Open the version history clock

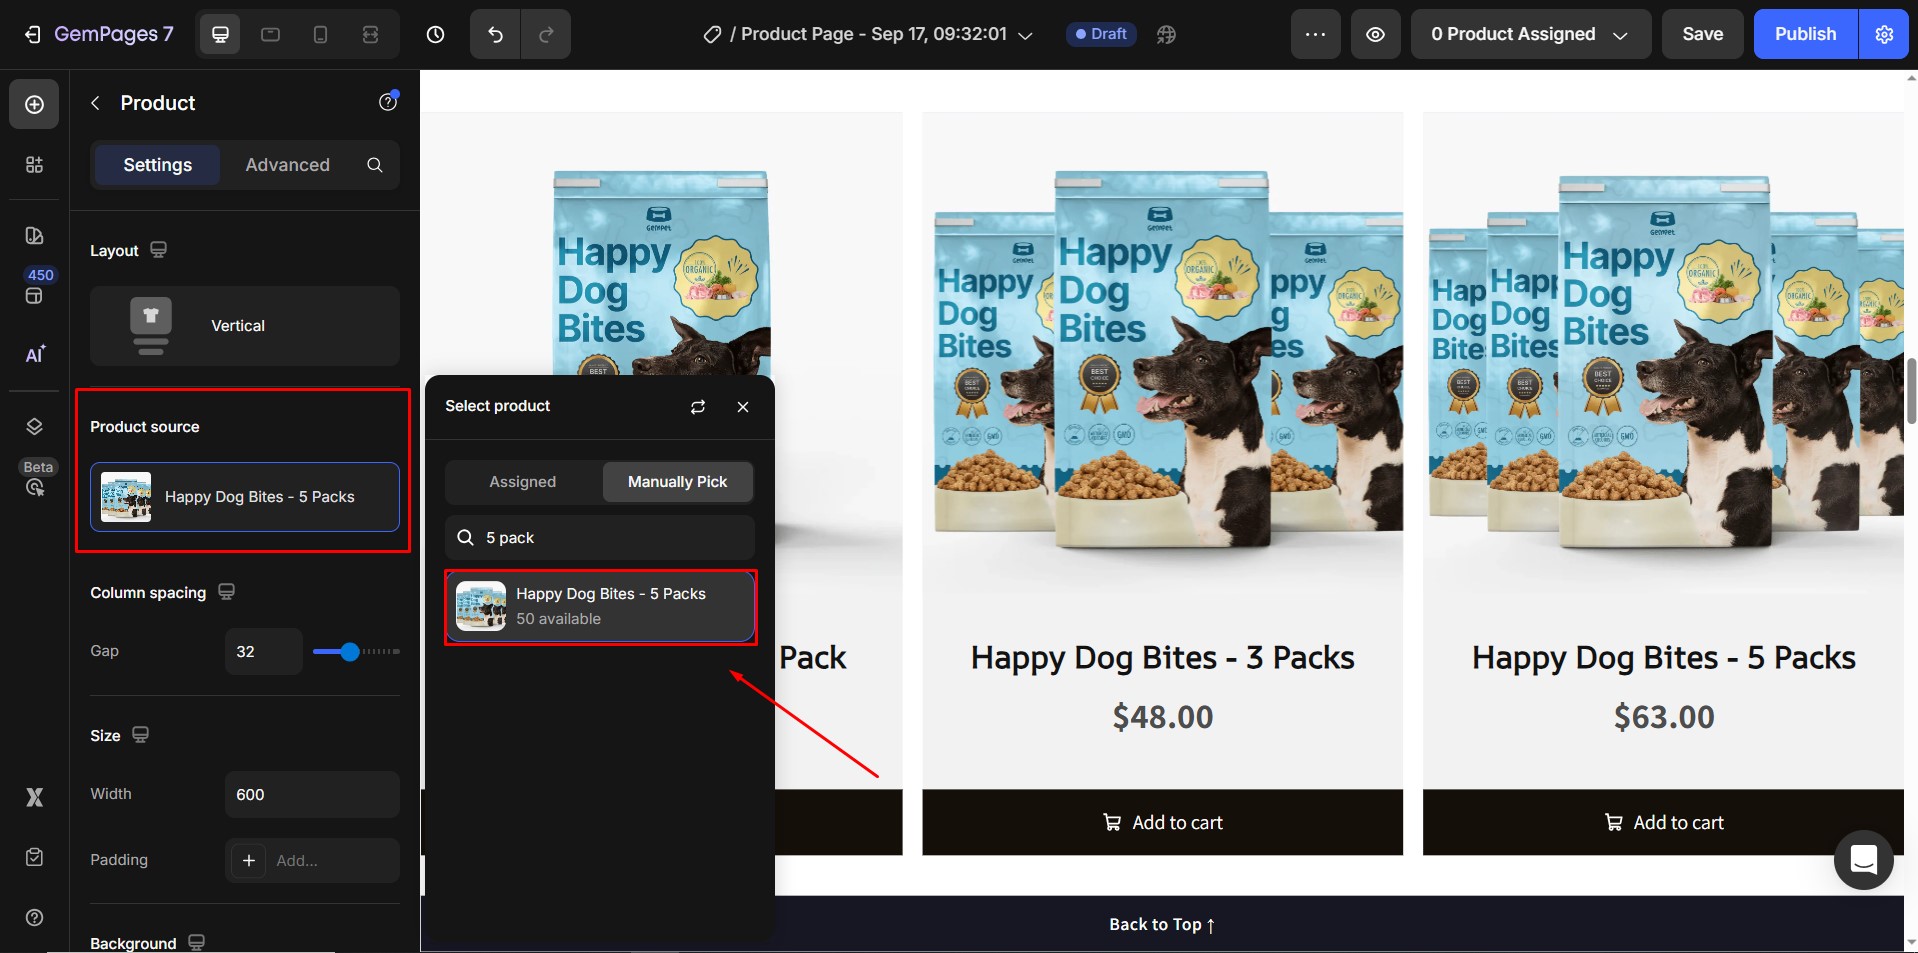click(436, 35)
